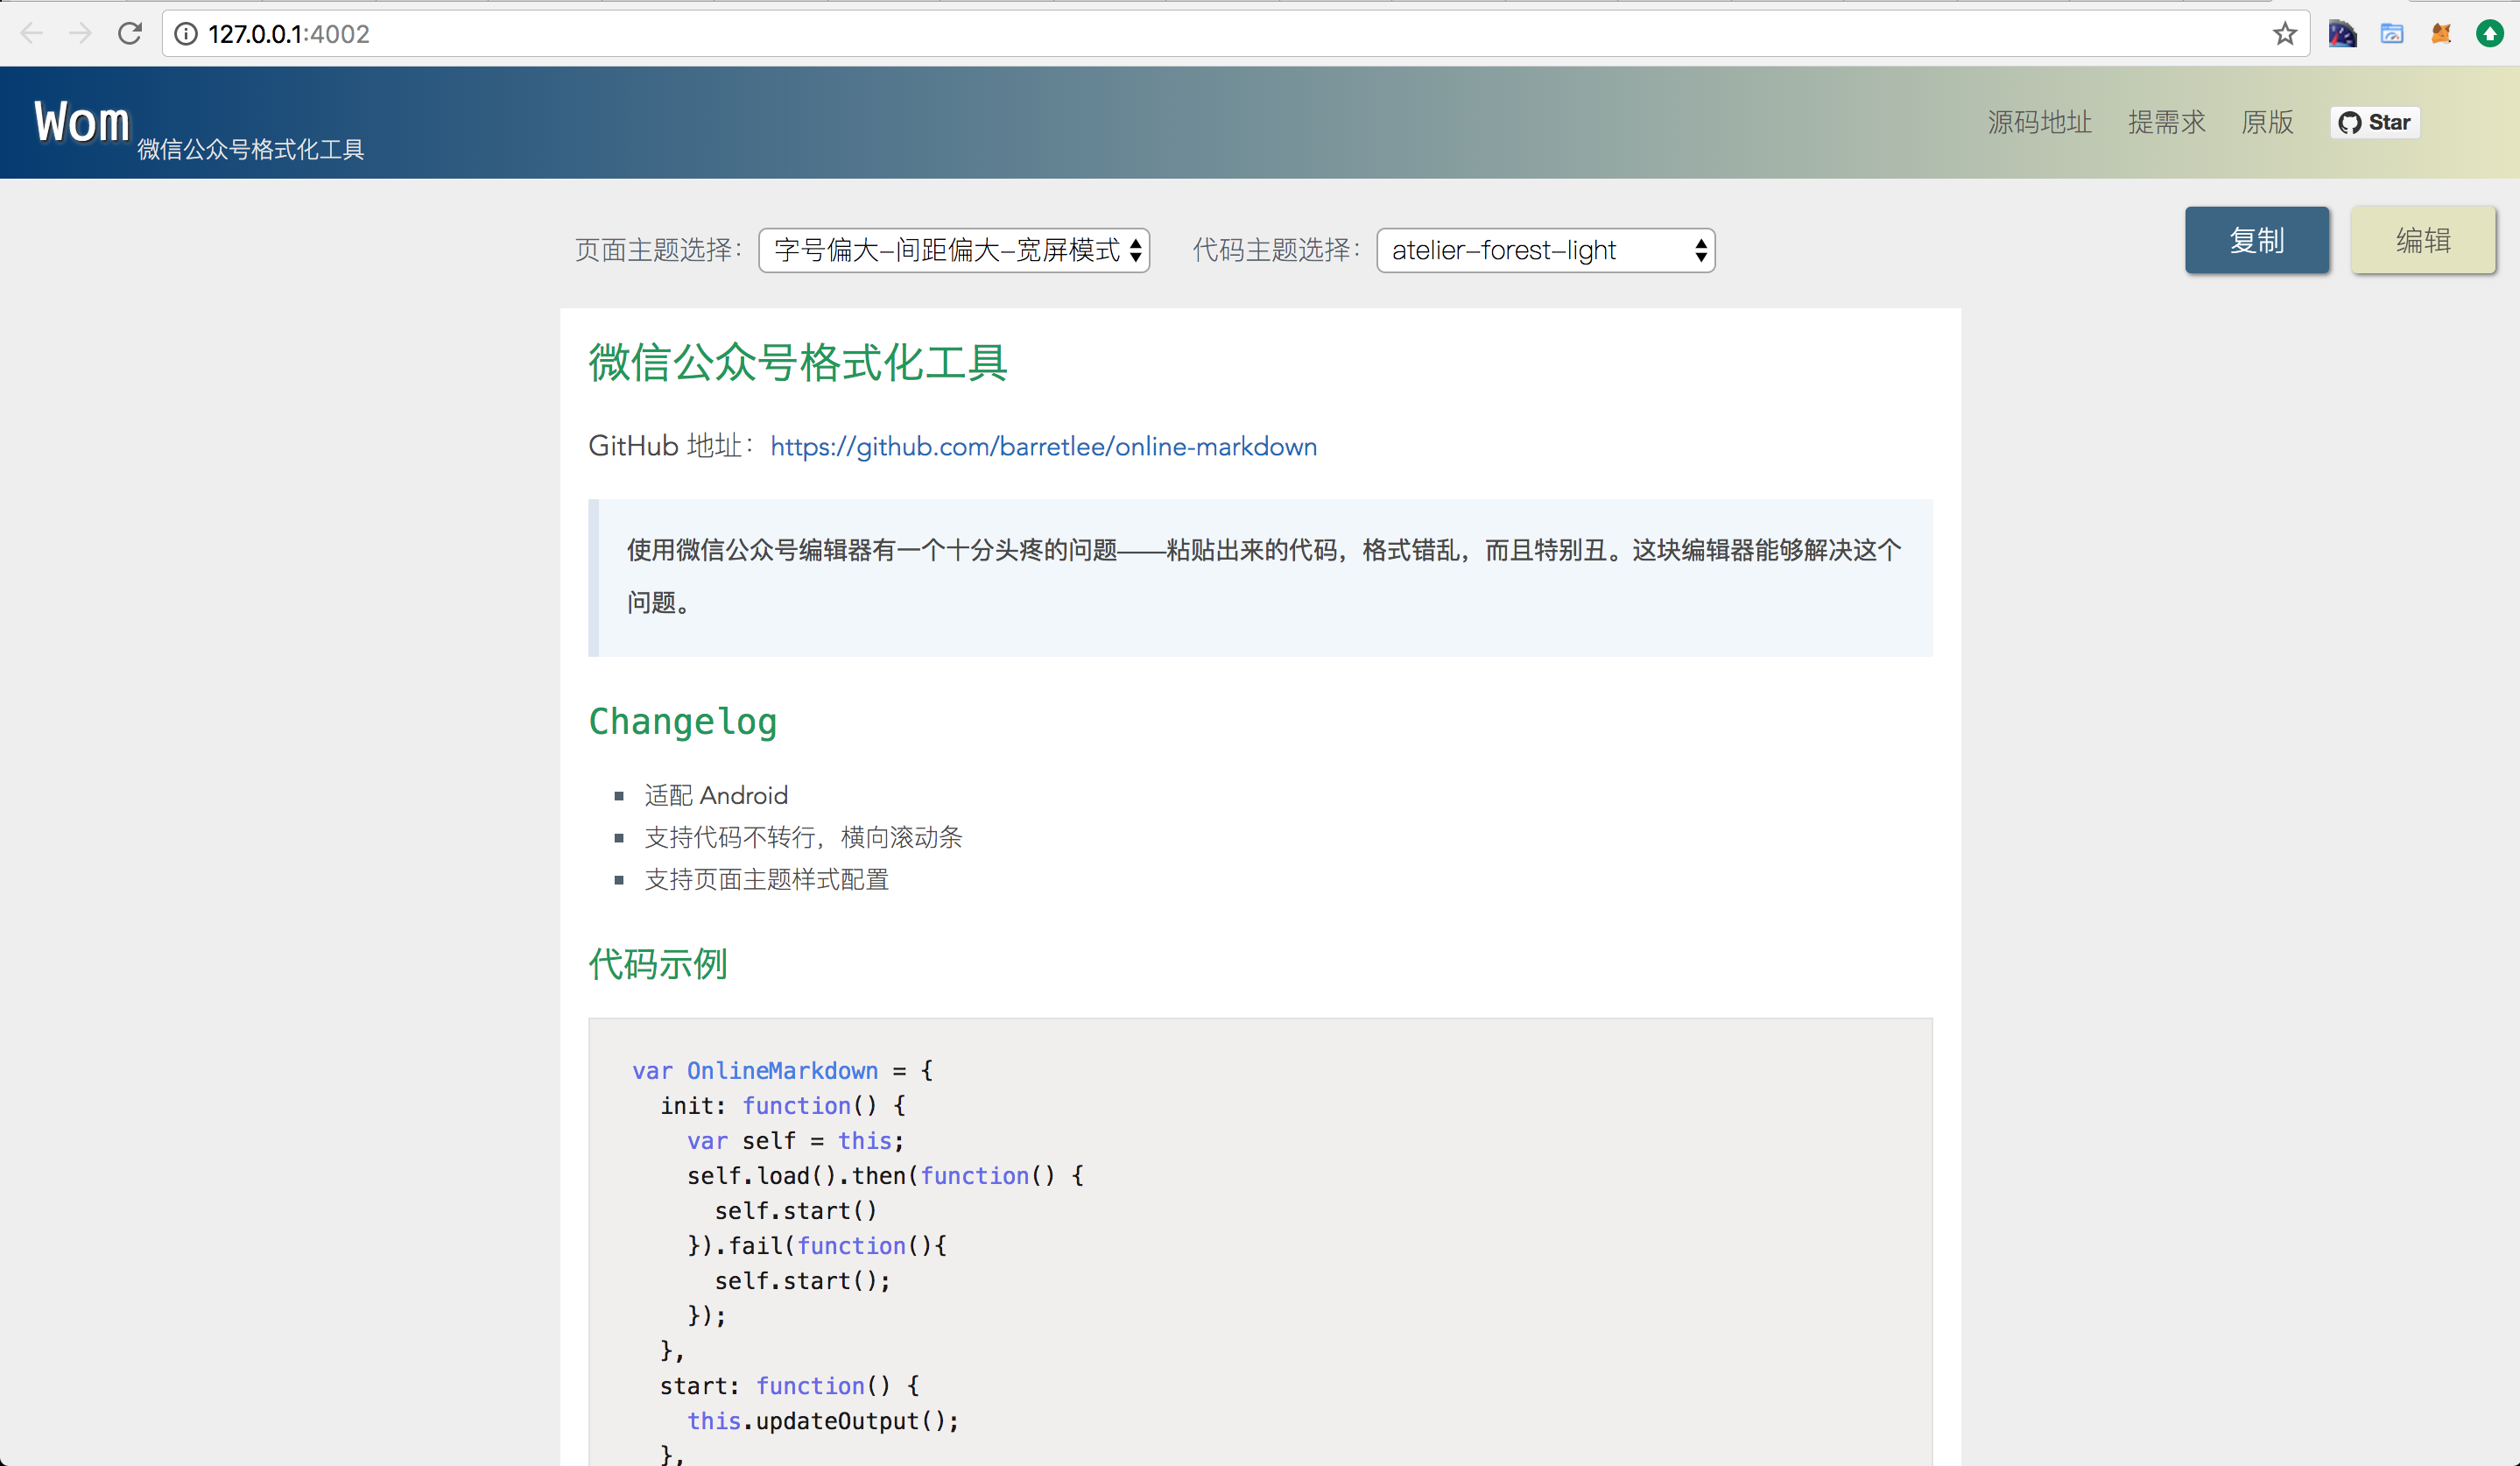Open the speedometer gauge extension
2520x1466 pixels.
[x=2342, y=34]
